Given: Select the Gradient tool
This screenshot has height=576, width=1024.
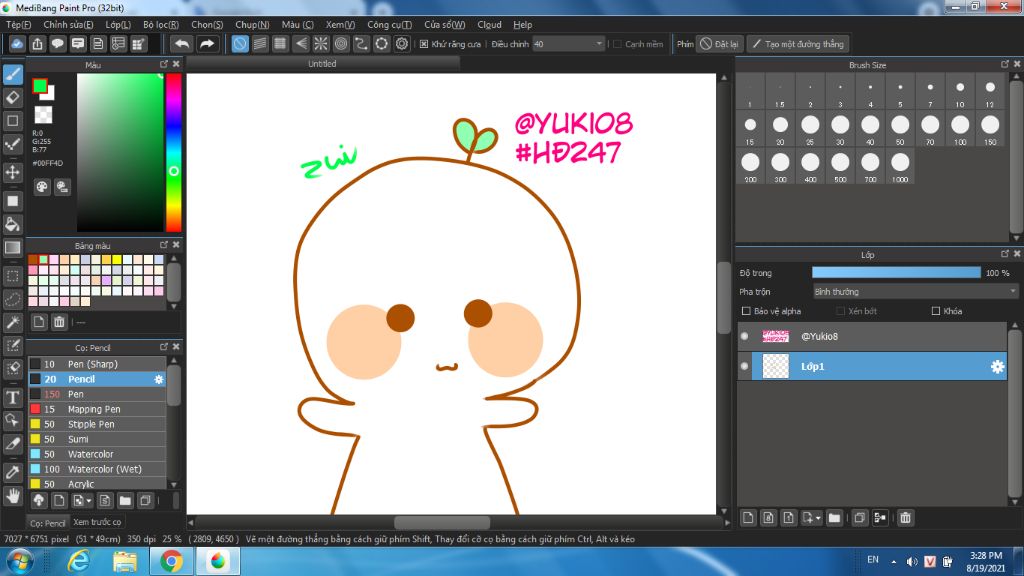Looking at the screenshot, I should click(x=12, y=248).
